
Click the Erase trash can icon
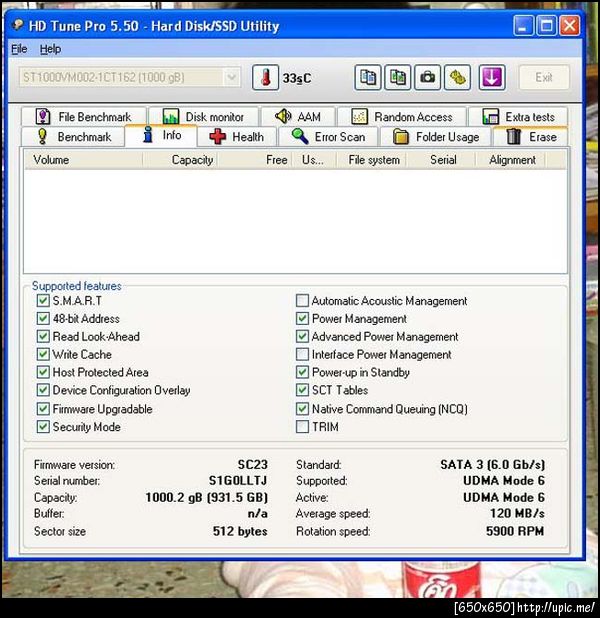(514, 136)
